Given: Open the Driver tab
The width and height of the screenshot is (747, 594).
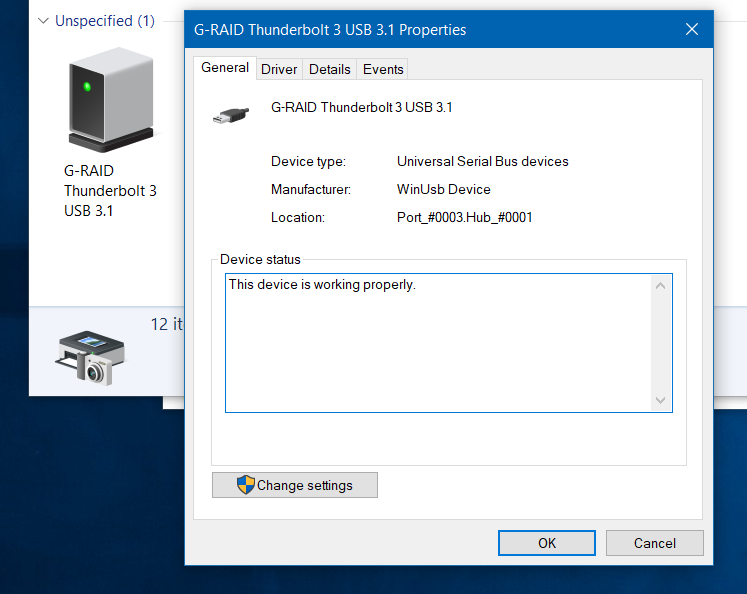Looking at the screenshot, I should click(x=279, y=70).
